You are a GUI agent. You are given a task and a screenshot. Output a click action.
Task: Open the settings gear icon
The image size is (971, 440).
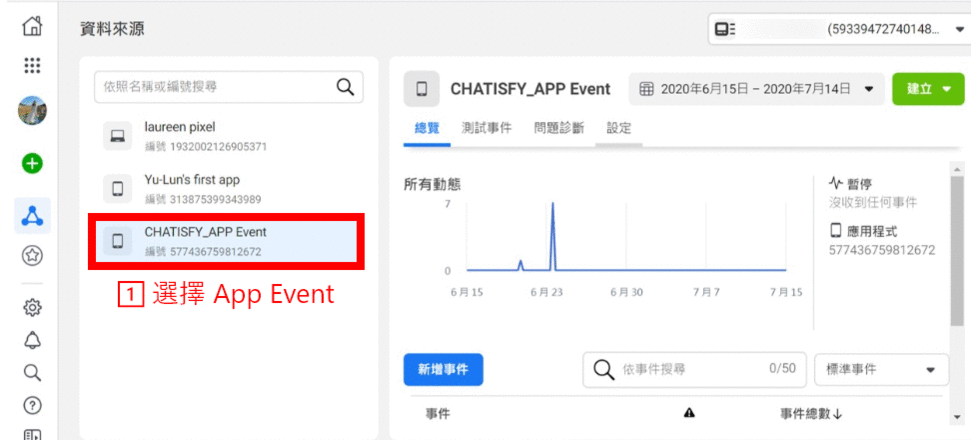click(x=32, y=307)
